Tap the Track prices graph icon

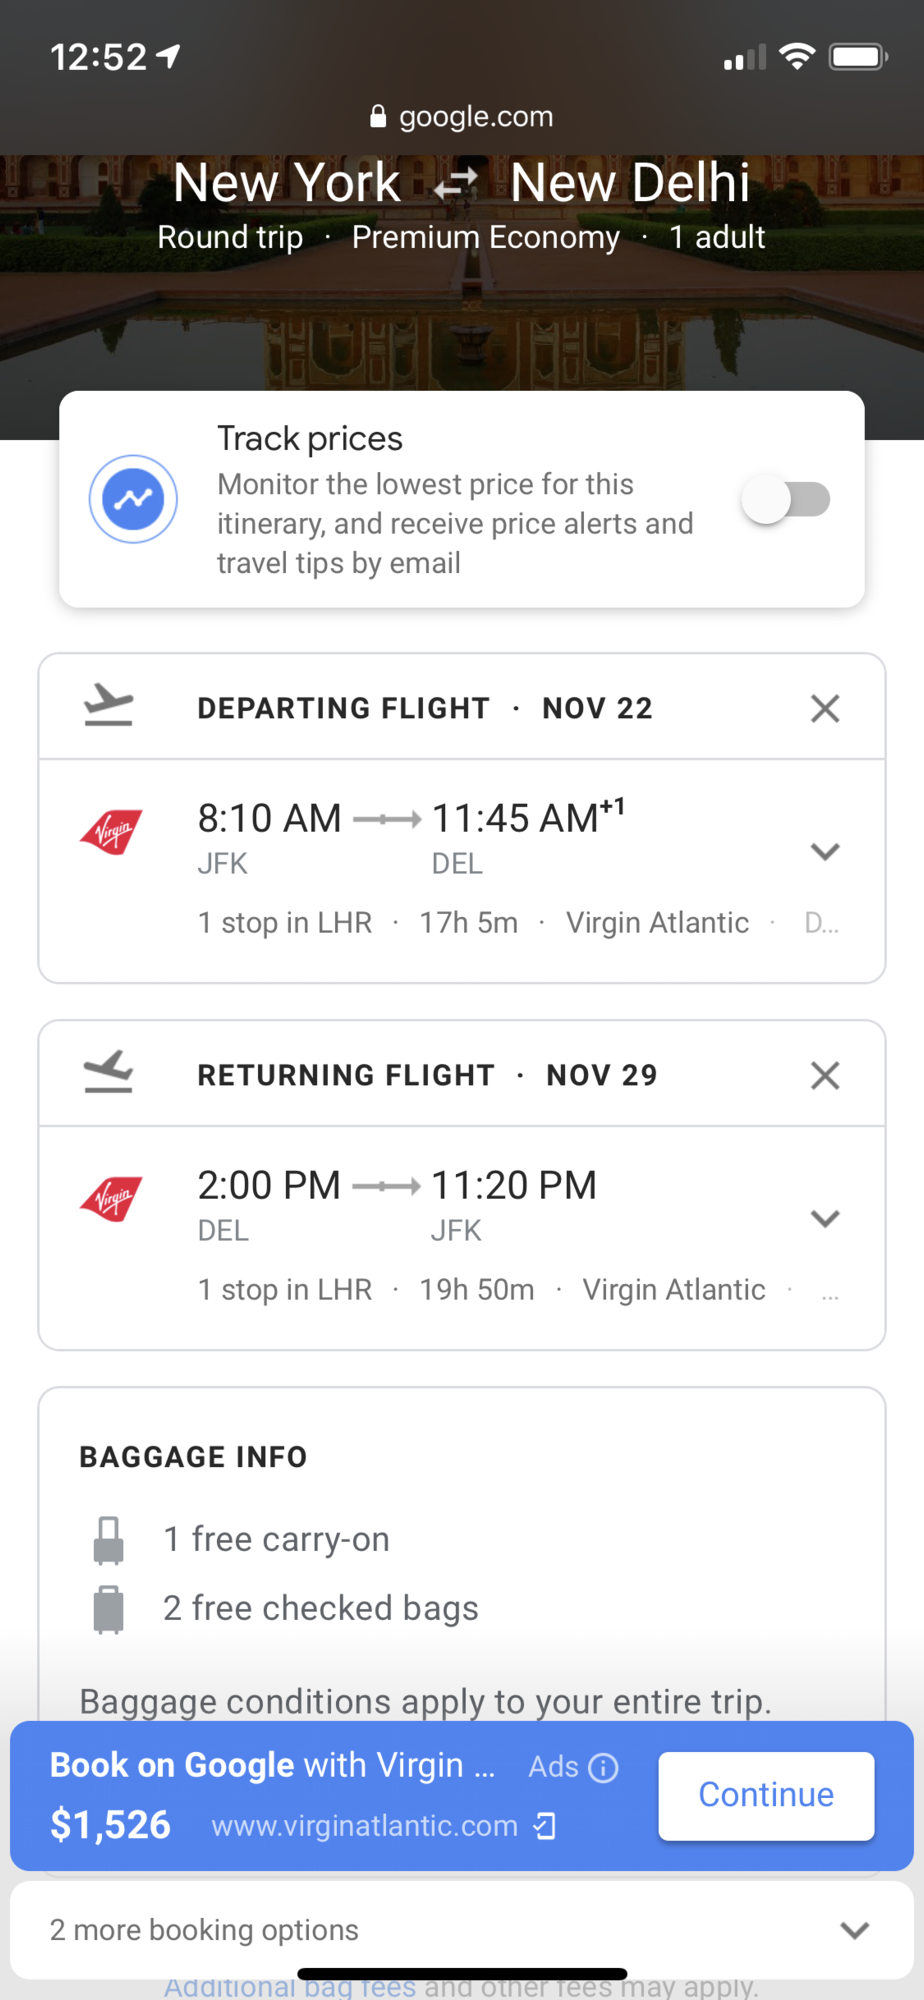pos(133,499)
